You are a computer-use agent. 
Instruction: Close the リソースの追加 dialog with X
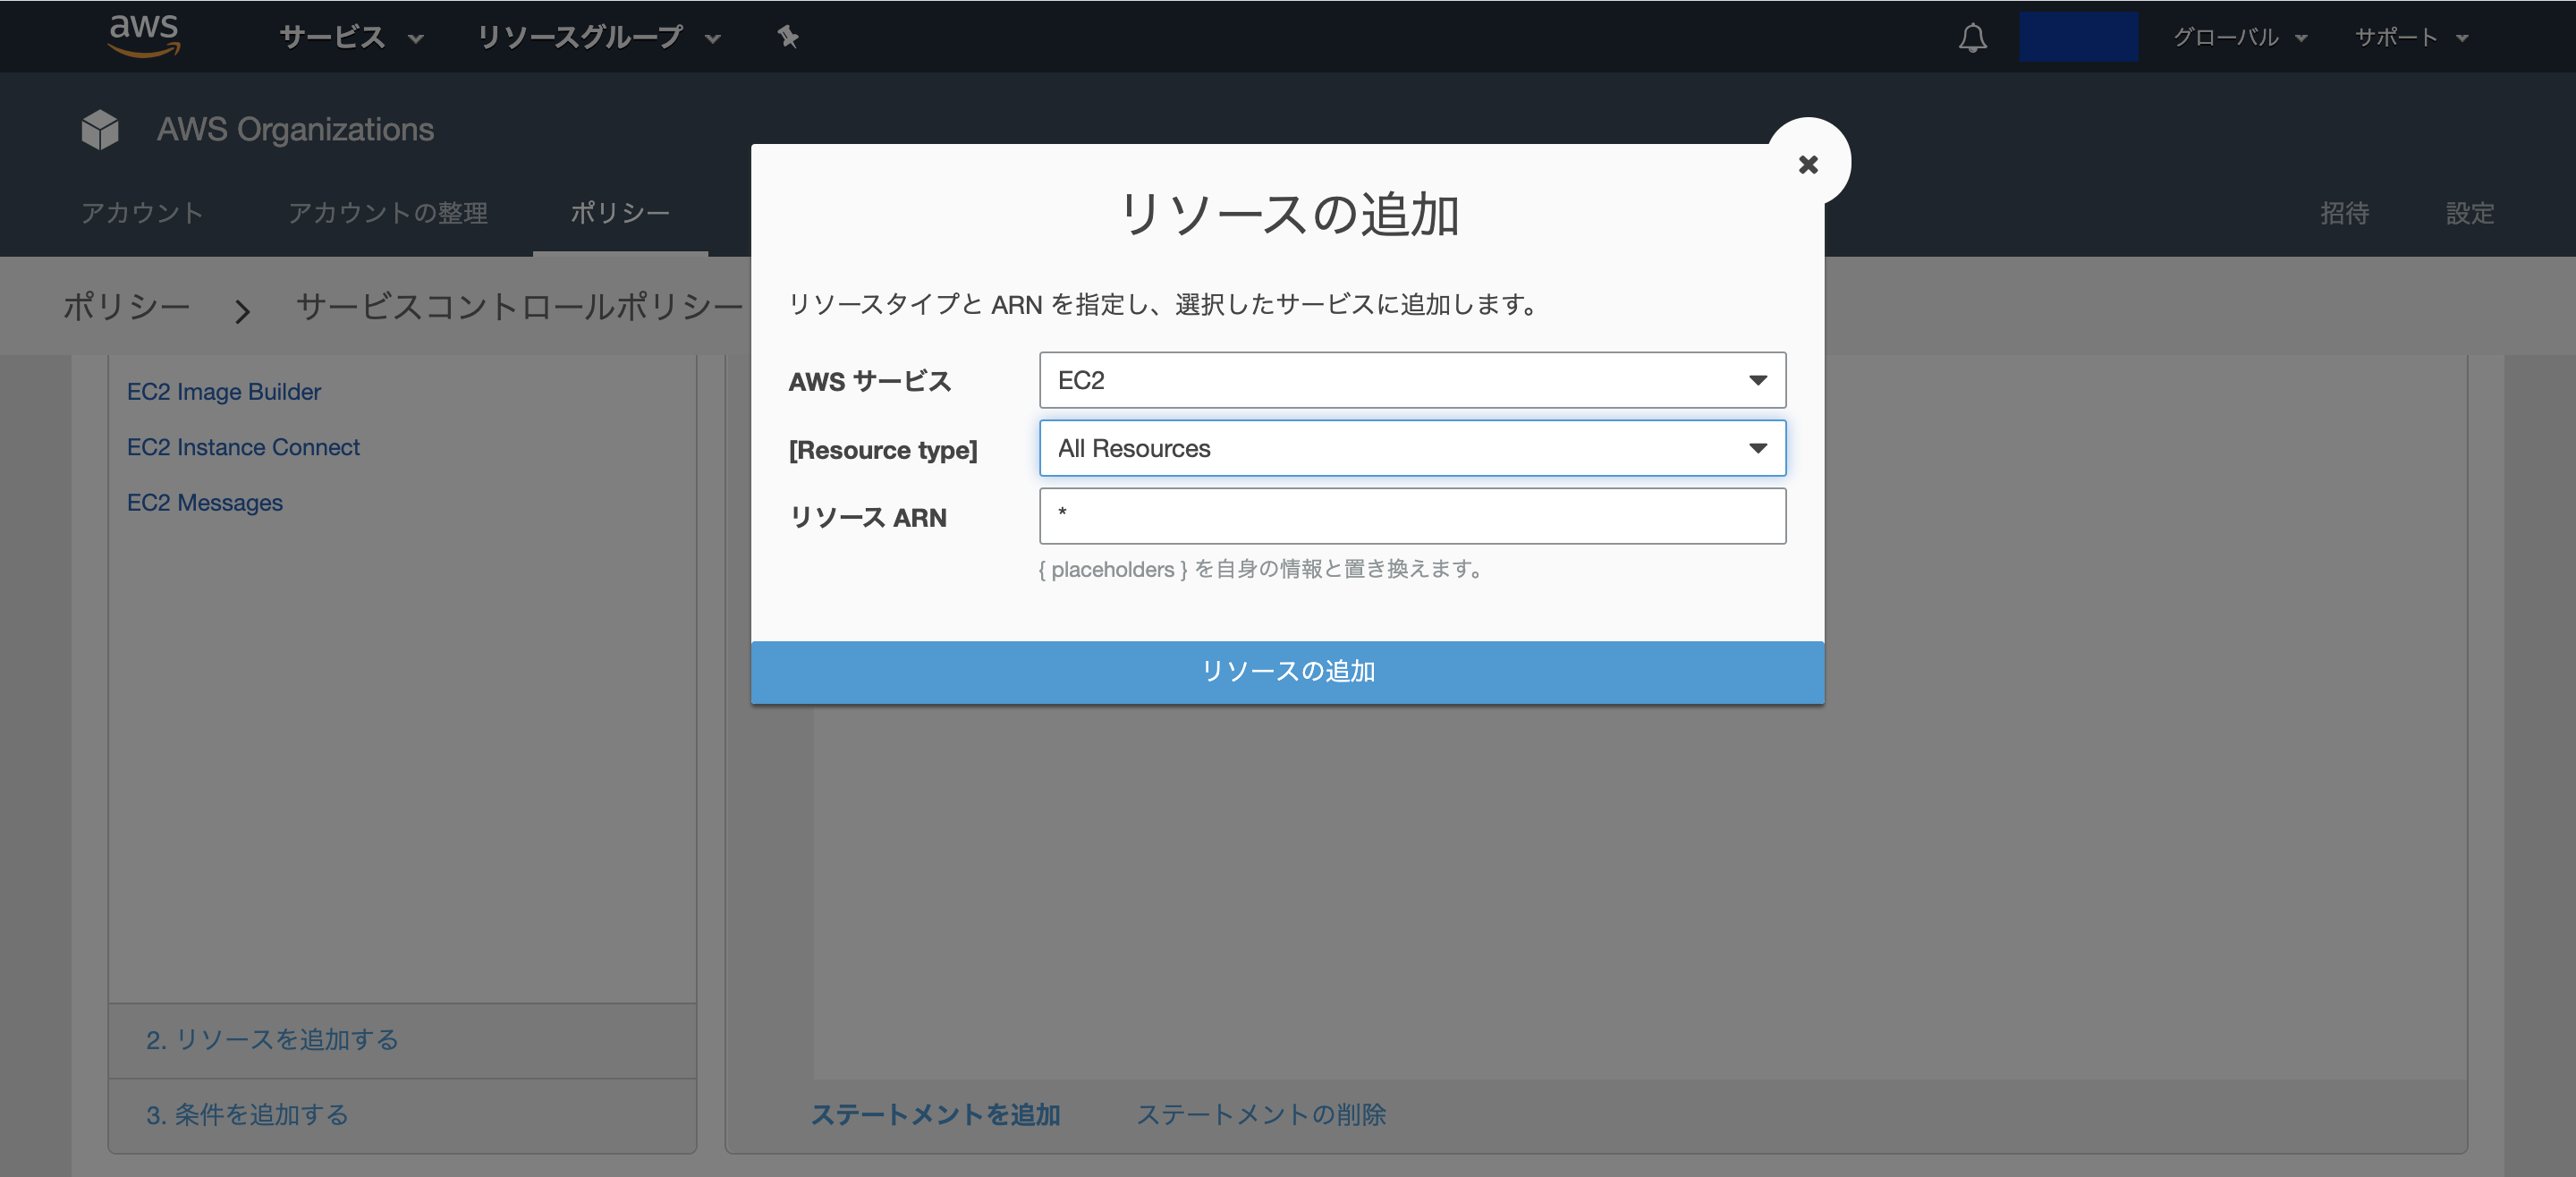click(x=1807, y=164)
